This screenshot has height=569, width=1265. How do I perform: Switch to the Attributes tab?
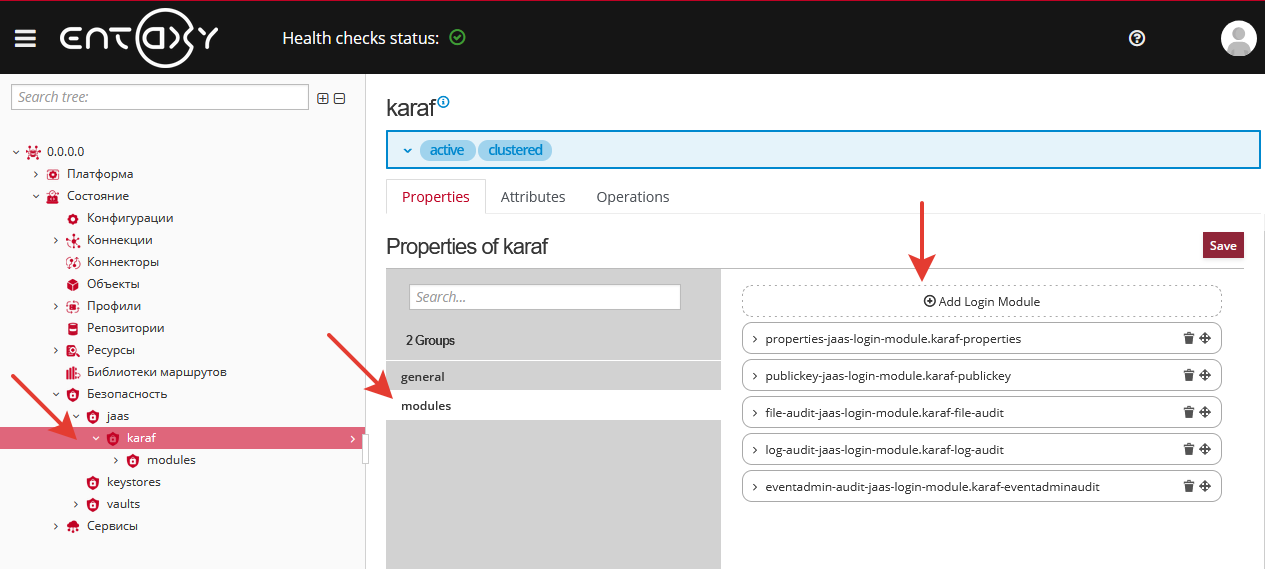532,197
